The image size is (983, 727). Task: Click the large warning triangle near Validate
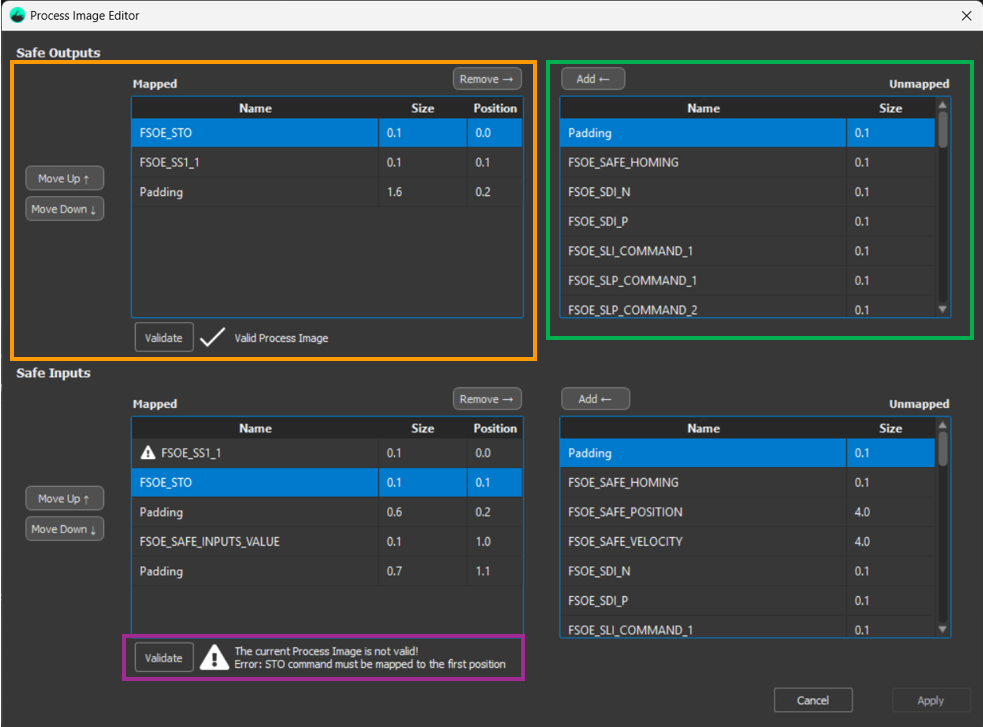[214, 657]
